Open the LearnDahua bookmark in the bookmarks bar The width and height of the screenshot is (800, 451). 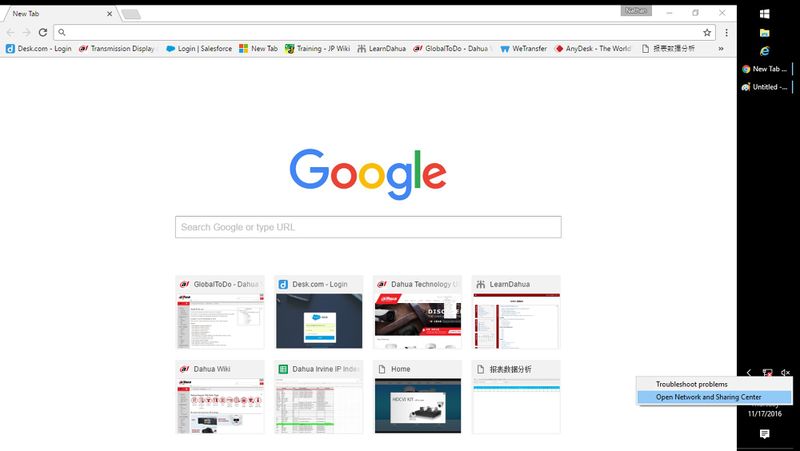(x=381, y=48)
